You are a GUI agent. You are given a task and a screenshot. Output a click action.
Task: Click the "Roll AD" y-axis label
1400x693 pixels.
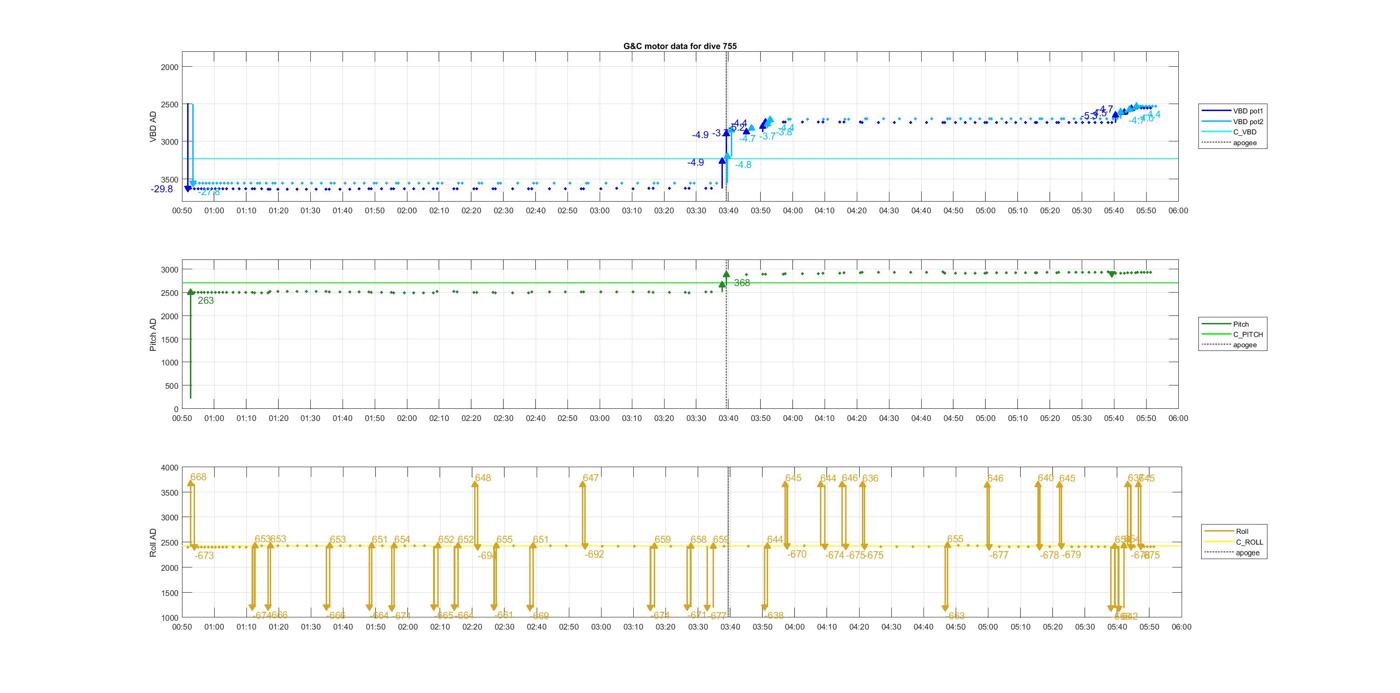tap(154, 542)
